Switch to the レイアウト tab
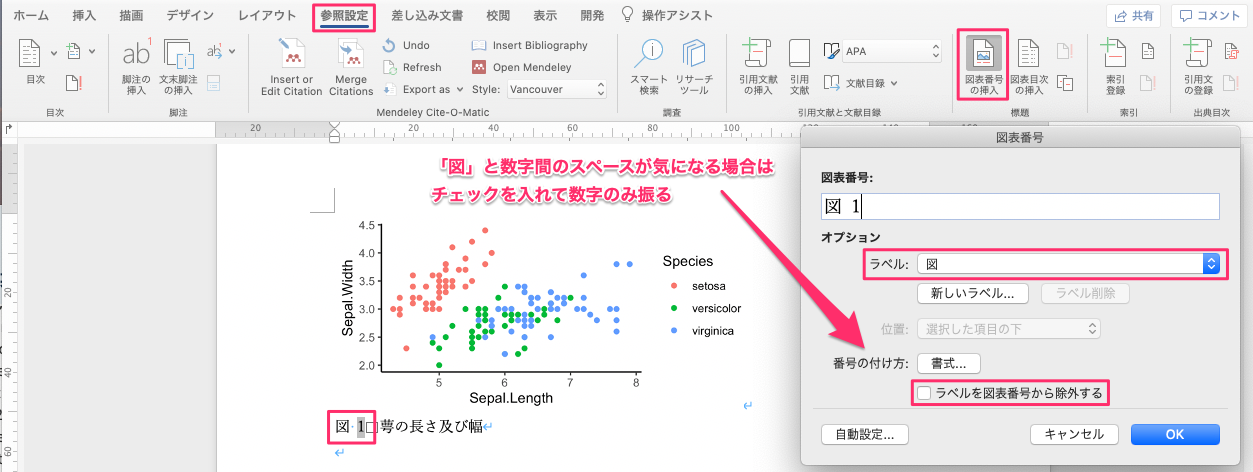 click(x=267, y=15)
